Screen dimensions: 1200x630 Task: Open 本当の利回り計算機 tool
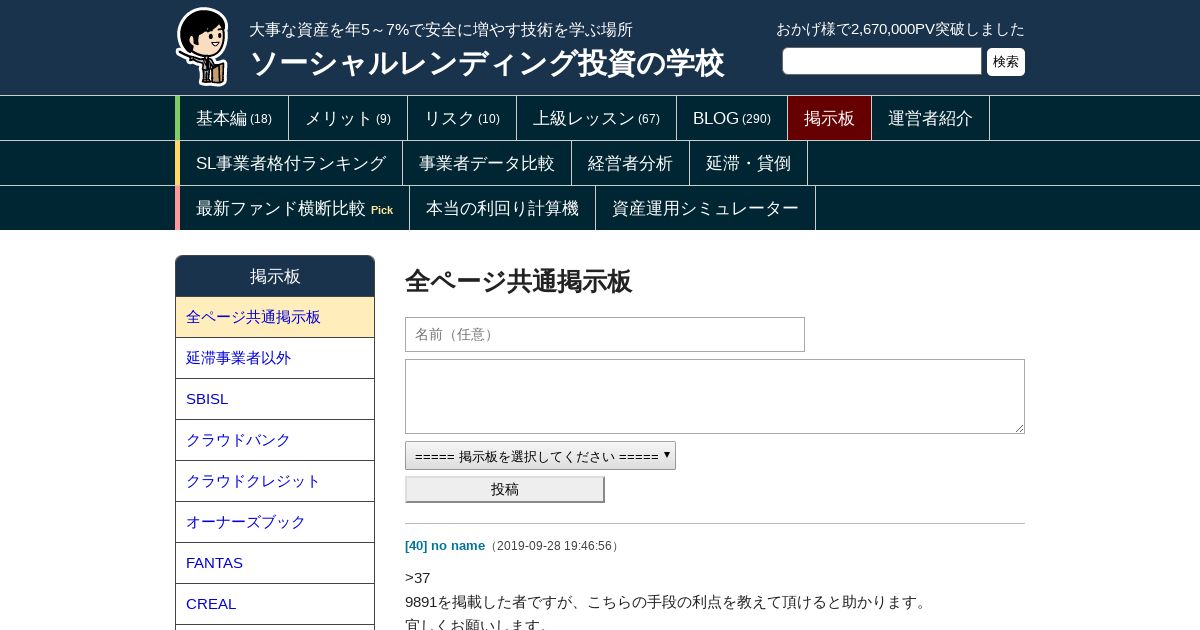(502, 208)
